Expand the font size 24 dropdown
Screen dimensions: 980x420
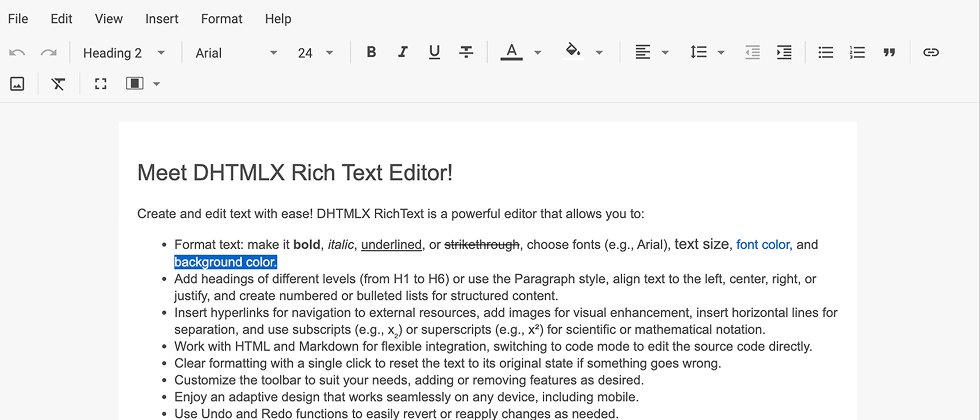click(315, 53)
